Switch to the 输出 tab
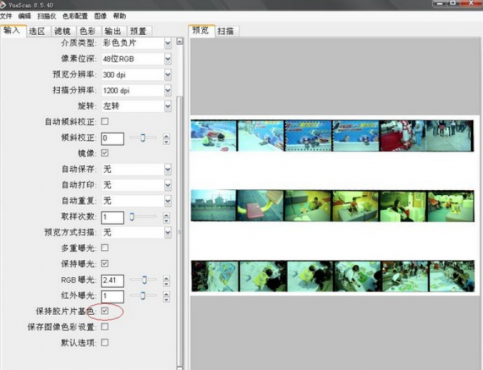Viewport: 483px width, 370px height. [113, 31]
